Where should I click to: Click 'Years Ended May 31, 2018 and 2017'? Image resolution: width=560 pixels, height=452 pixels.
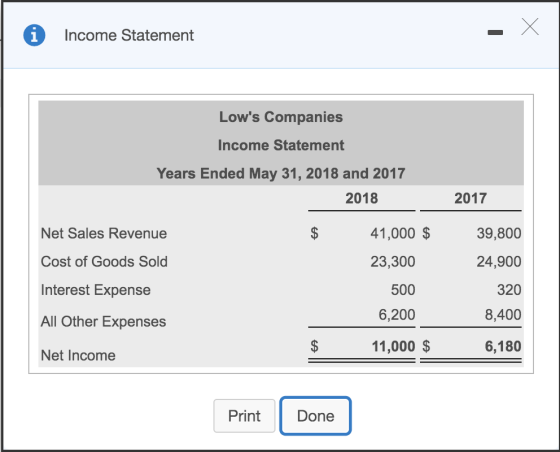coord(281,174)
